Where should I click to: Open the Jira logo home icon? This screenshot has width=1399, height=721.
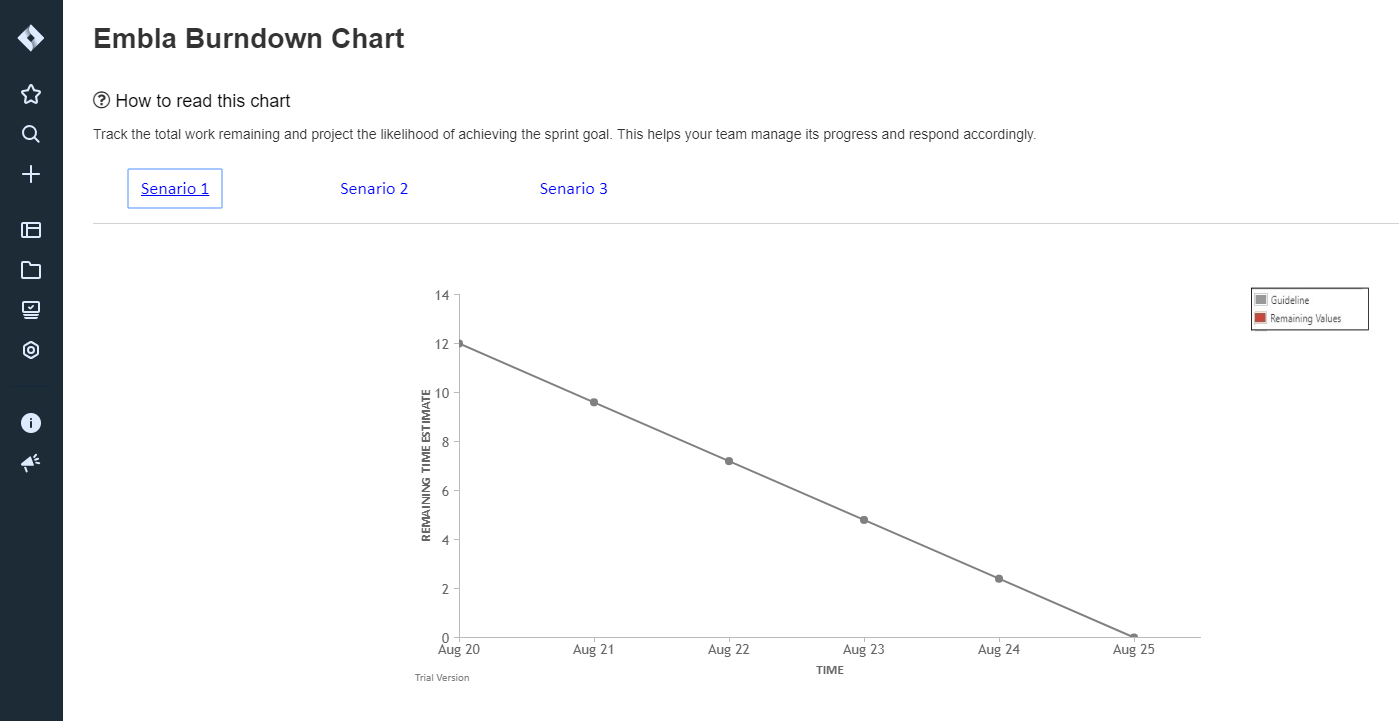[31, 38]
